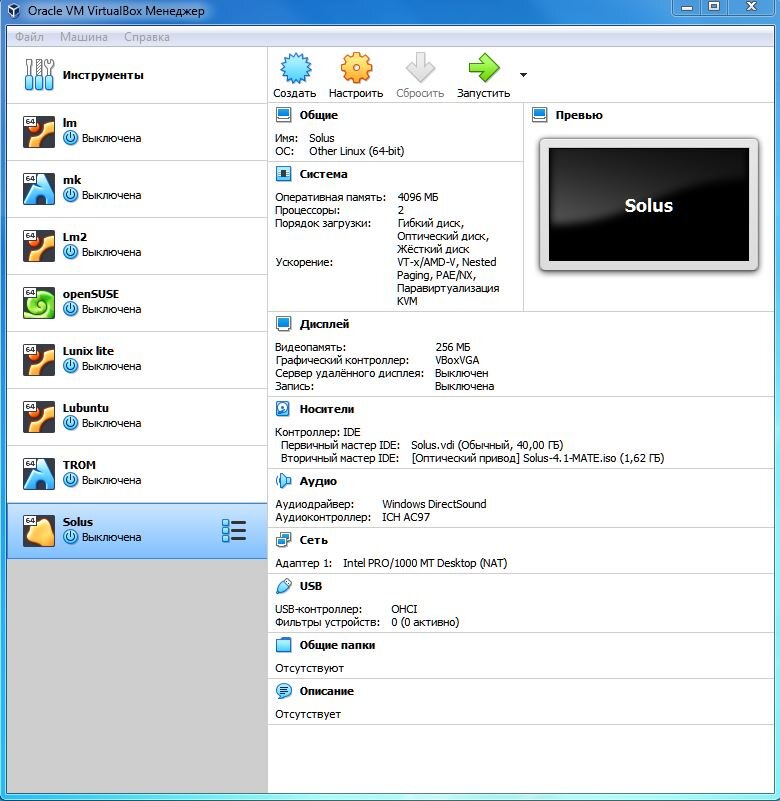The height and width of the screenshot is (801, 780).
Task: Open the Машина menu
Action: [84, 37]
